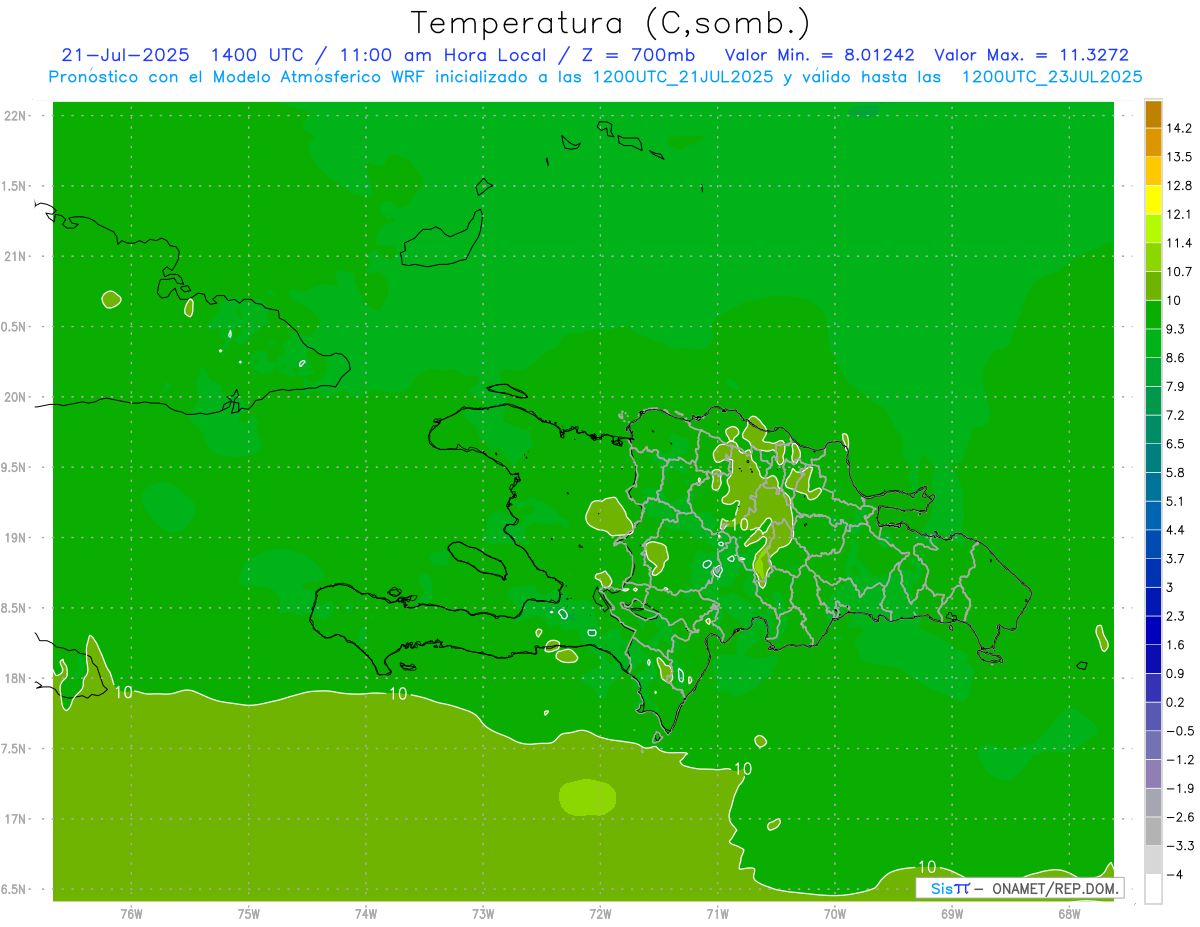Click the "SisTT - ONAMET/REP.DOM." credit label
Viewport: 1200px width, 927px height.
(1020, 888)
